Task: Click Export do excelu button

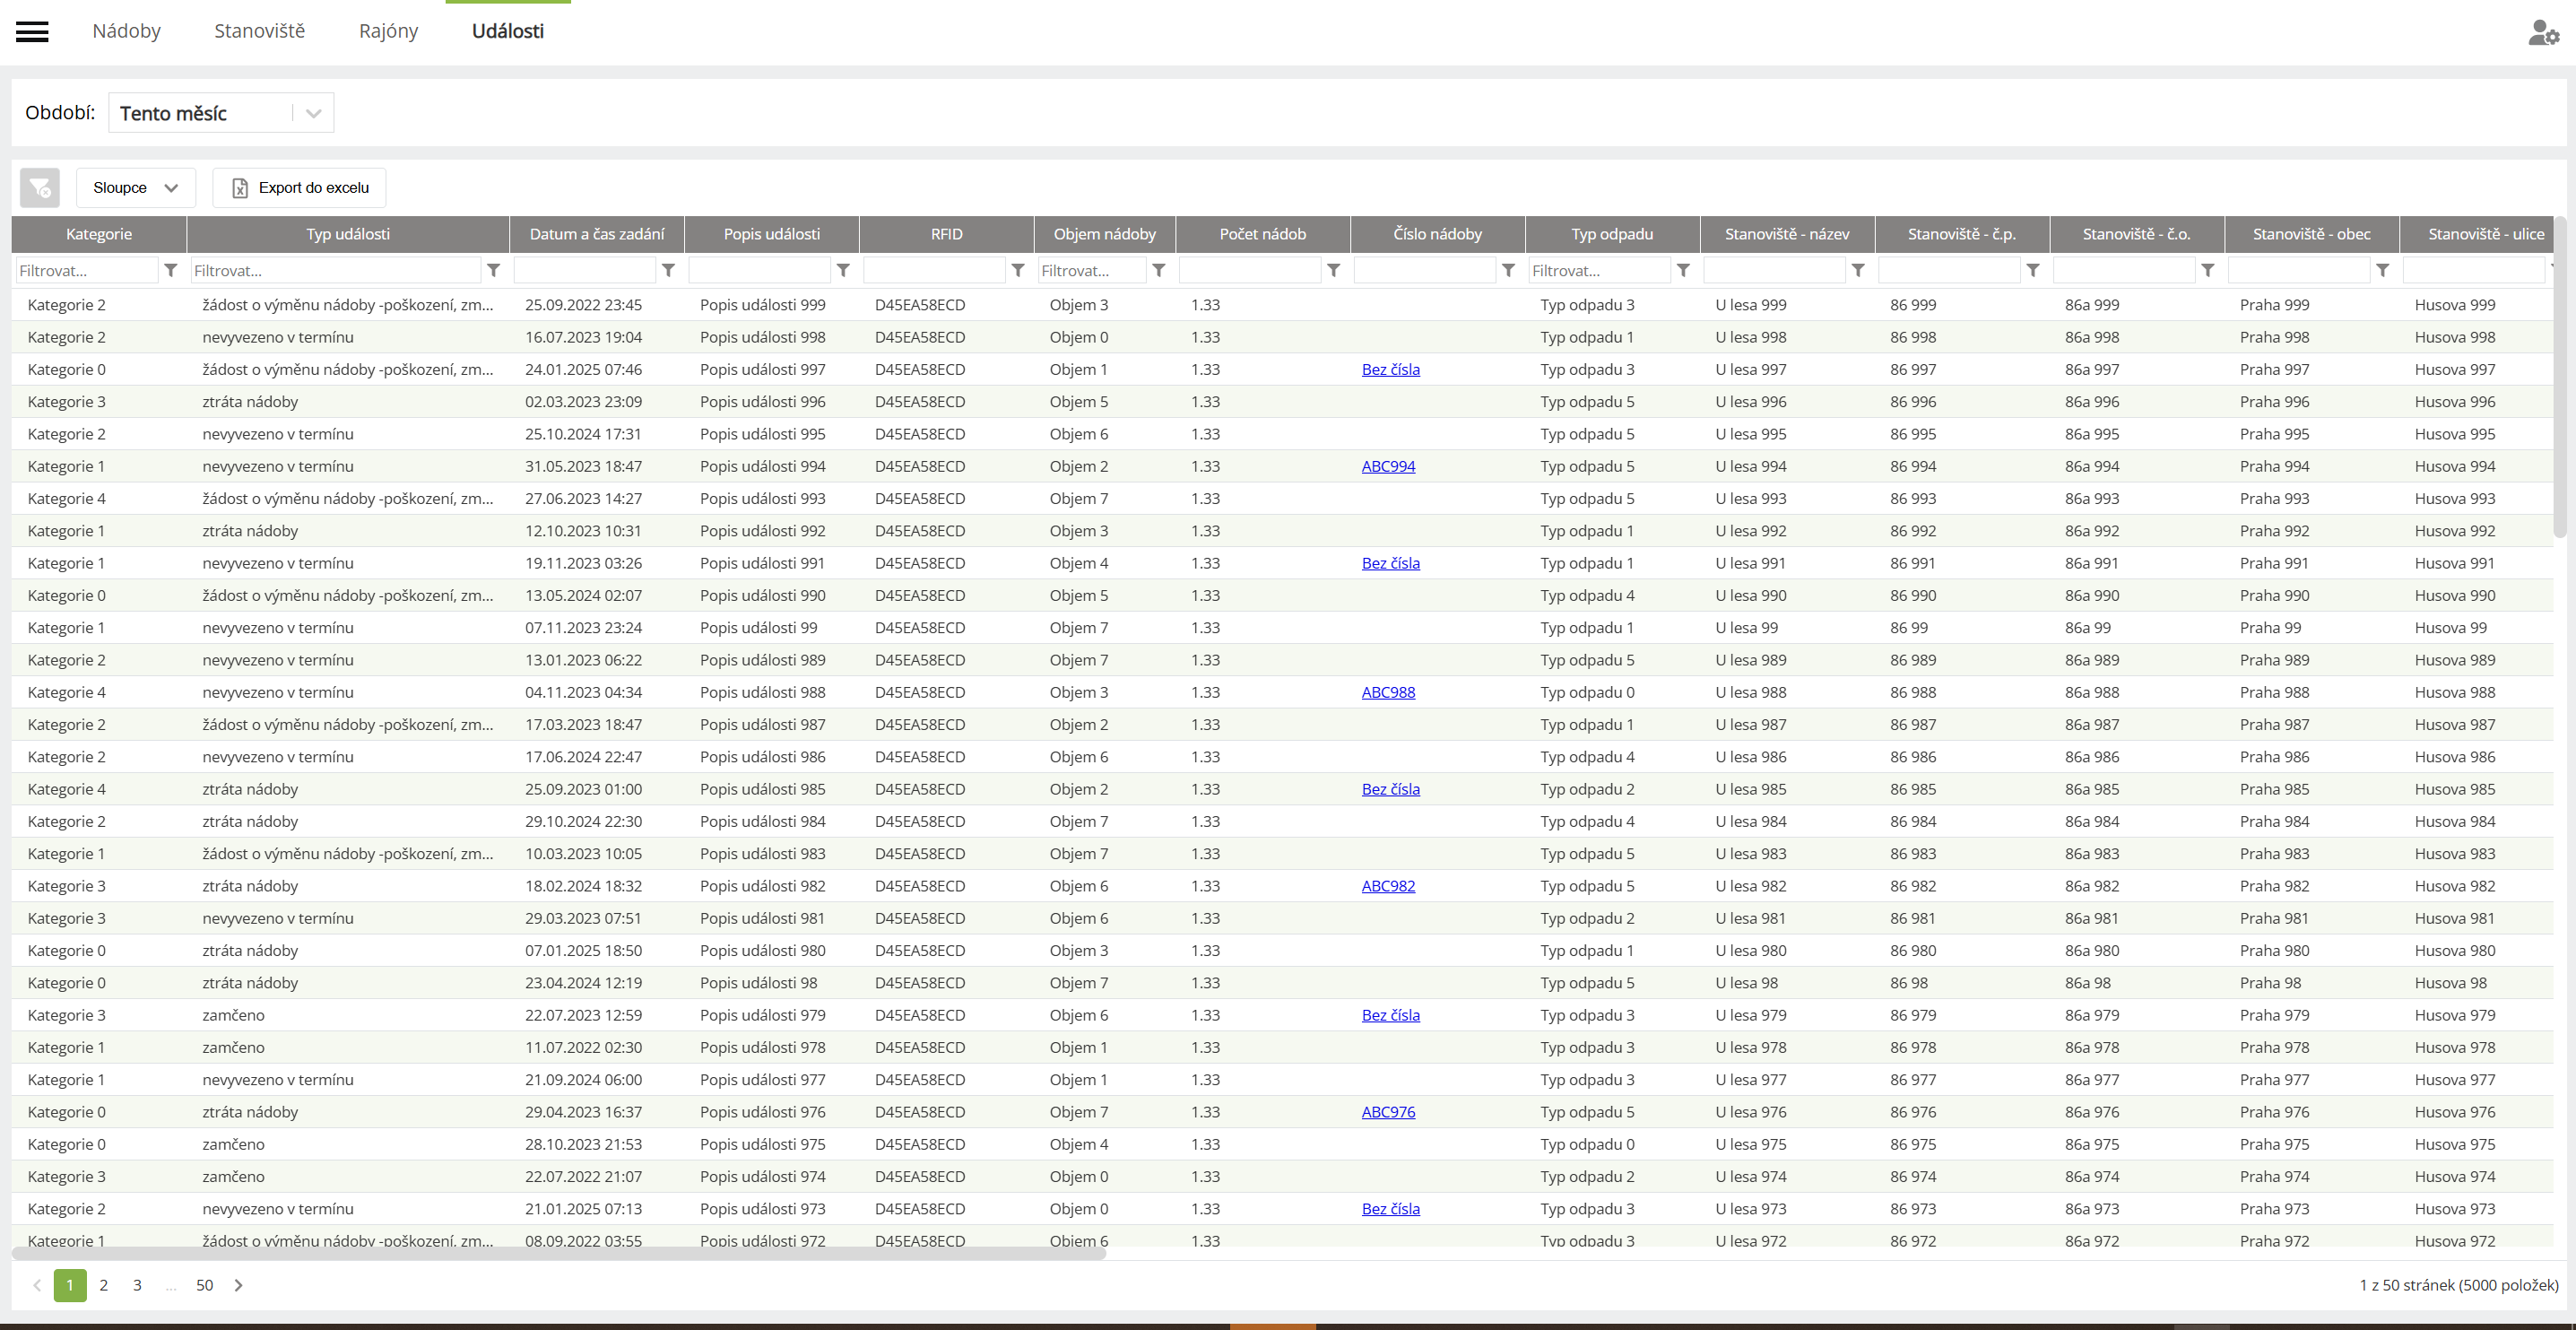Action: (x=299, y=188)
